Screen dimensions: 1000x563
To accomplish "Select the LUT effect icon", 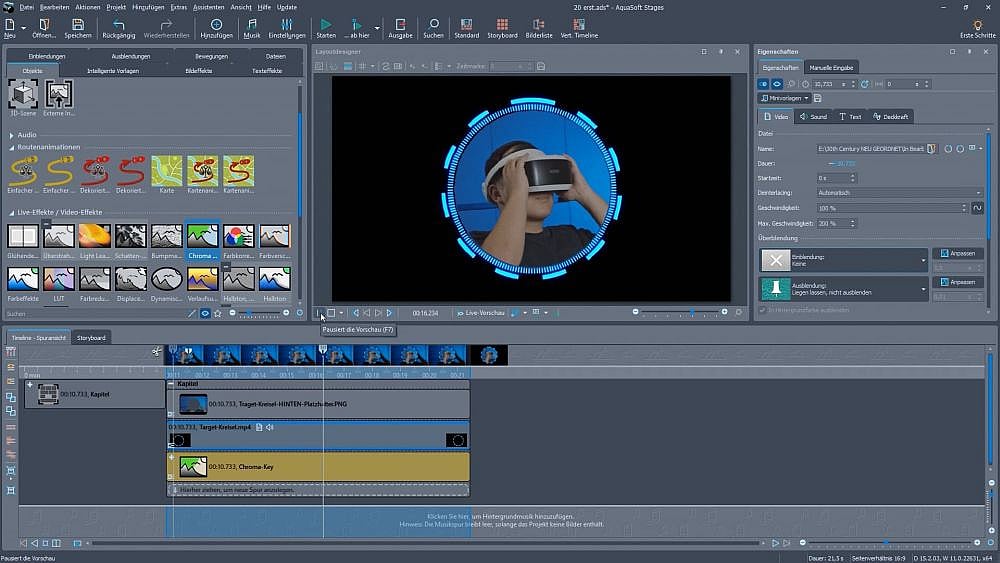I will tap(59, 279).
